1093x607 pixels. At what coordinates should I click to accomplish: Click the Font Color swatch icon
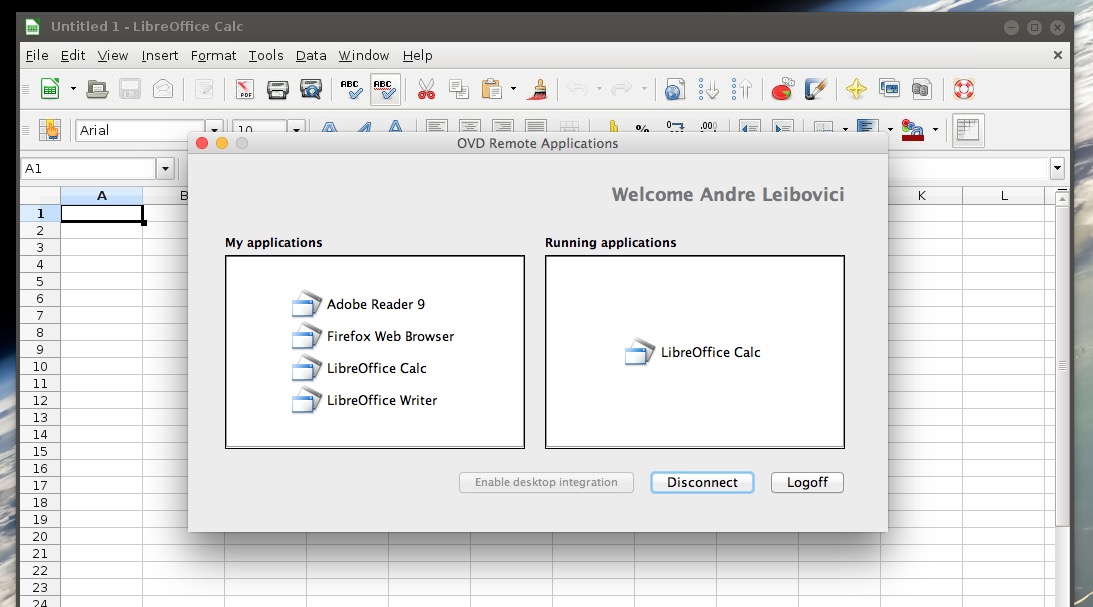pyautogui.click(x=912, y=130)
